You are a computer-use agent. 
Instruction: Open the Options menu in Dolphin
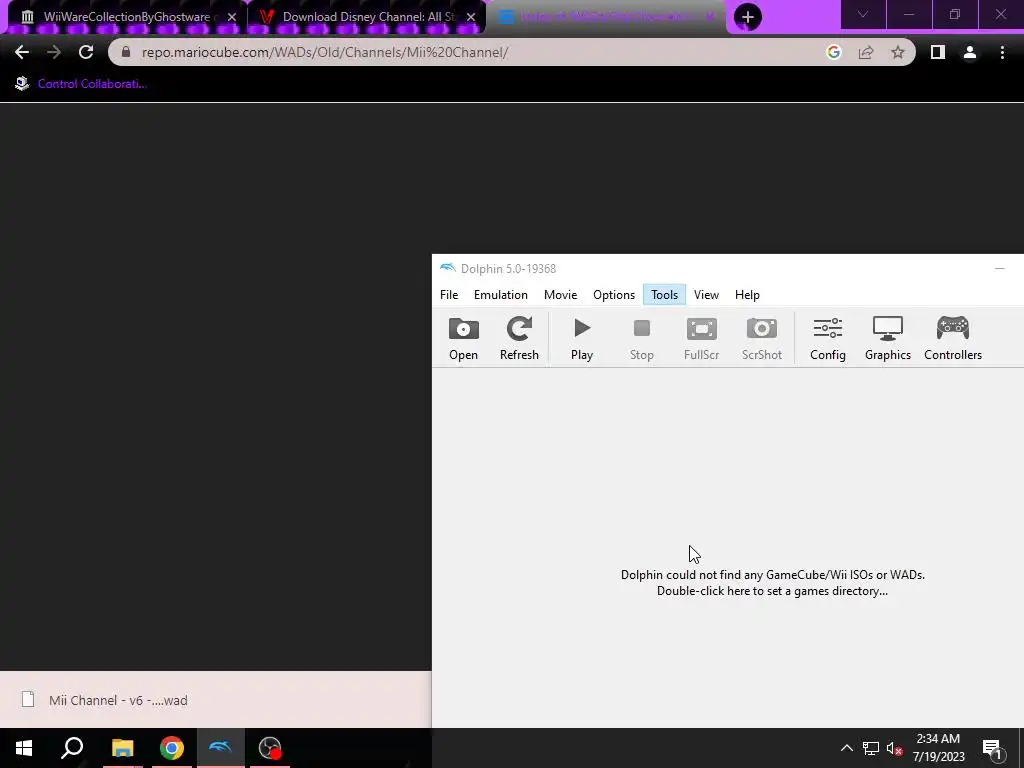(x=614, y=295)
